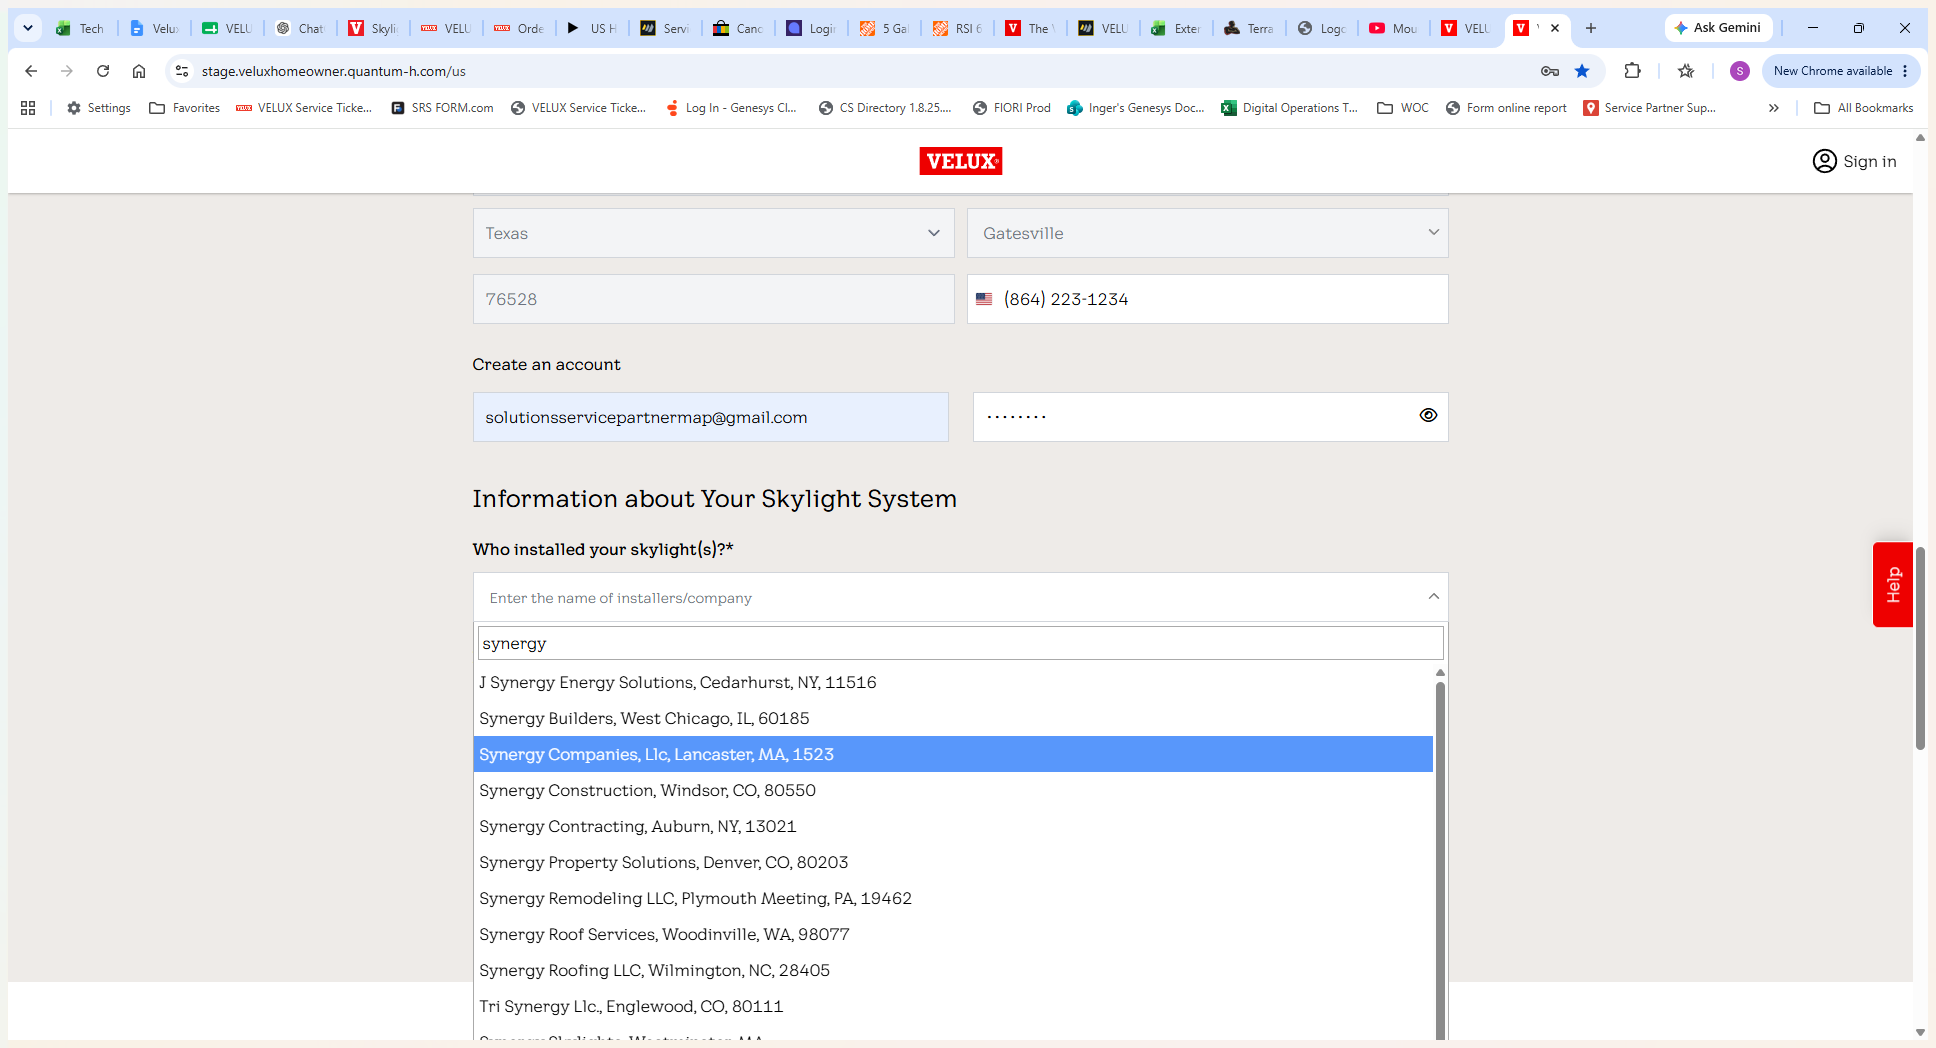This screenshot has width=1936, height=1048.
Task: Switch to the Mou YouTube tab
Action: tap(1395, 28)
